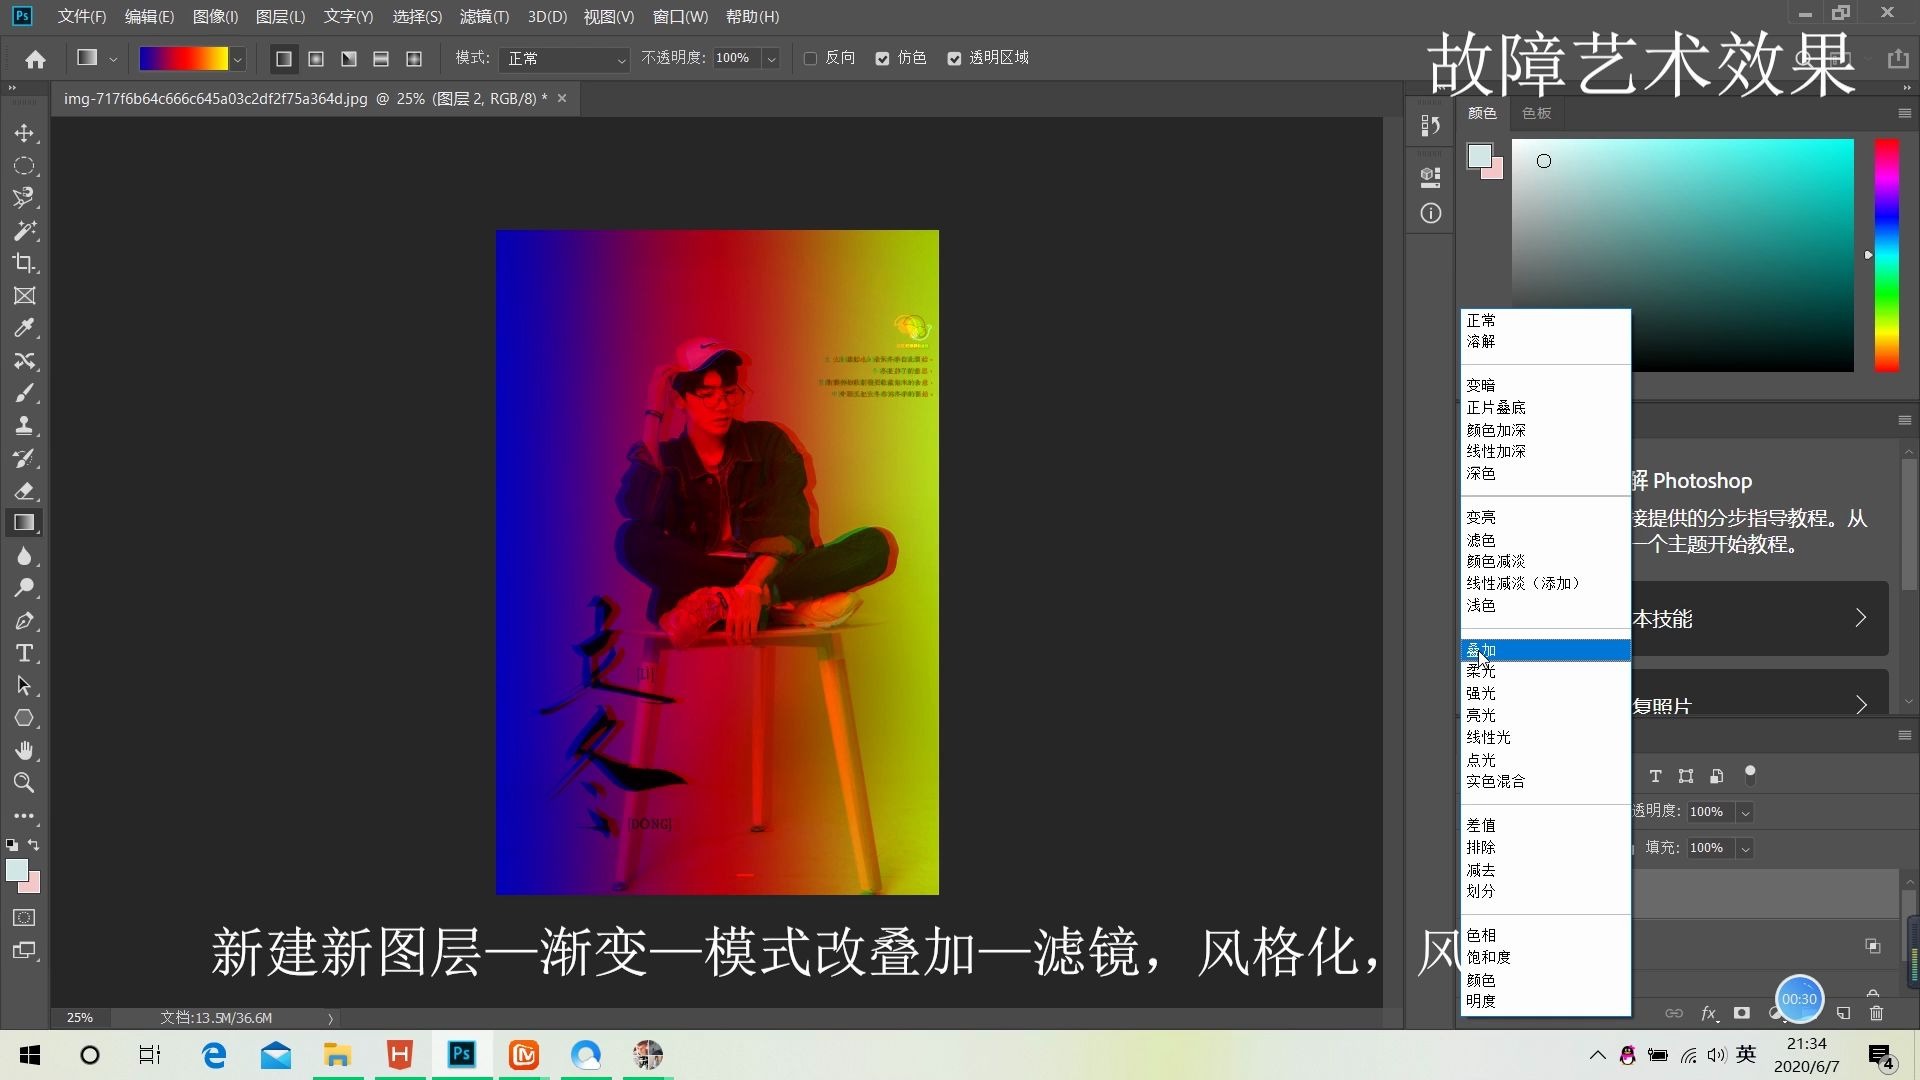
Task: Switch to the 色板 Swatches tab
Action: [x=1536, y=113]
